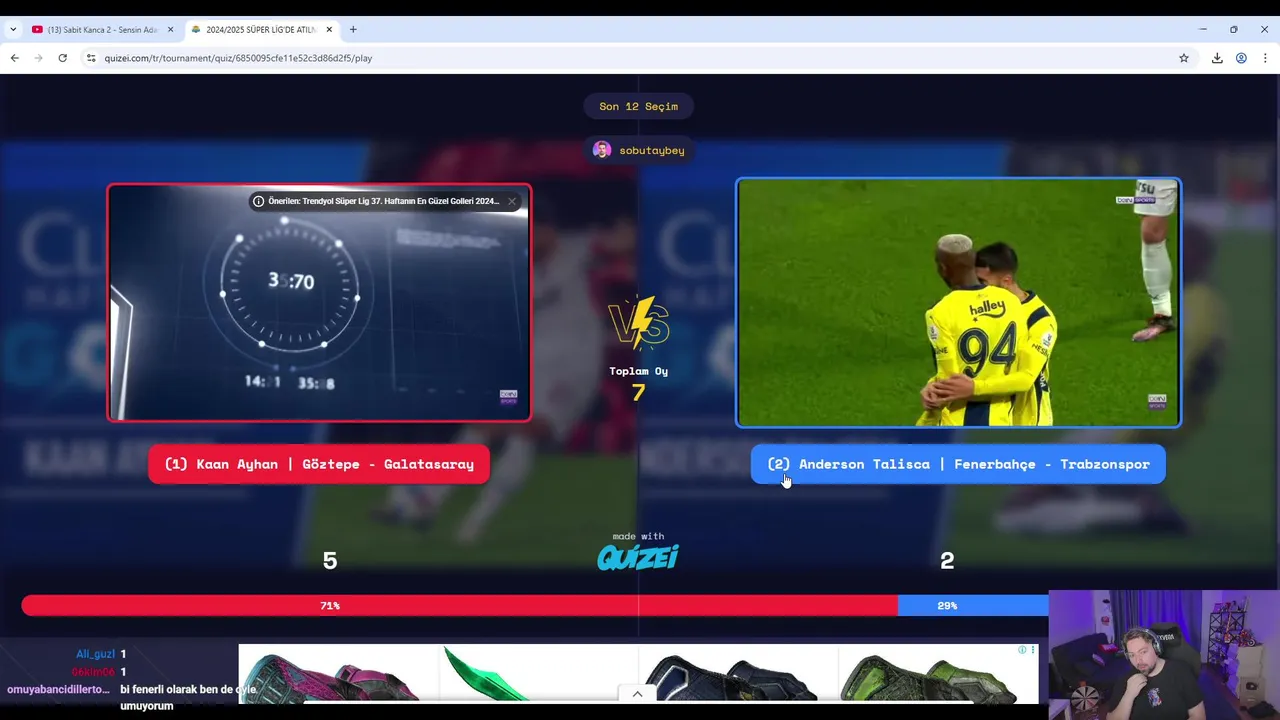Screen dimensions: 1280x720
Task: Open info icon on Önerilen banner
Action: click(x=258, y=201)
